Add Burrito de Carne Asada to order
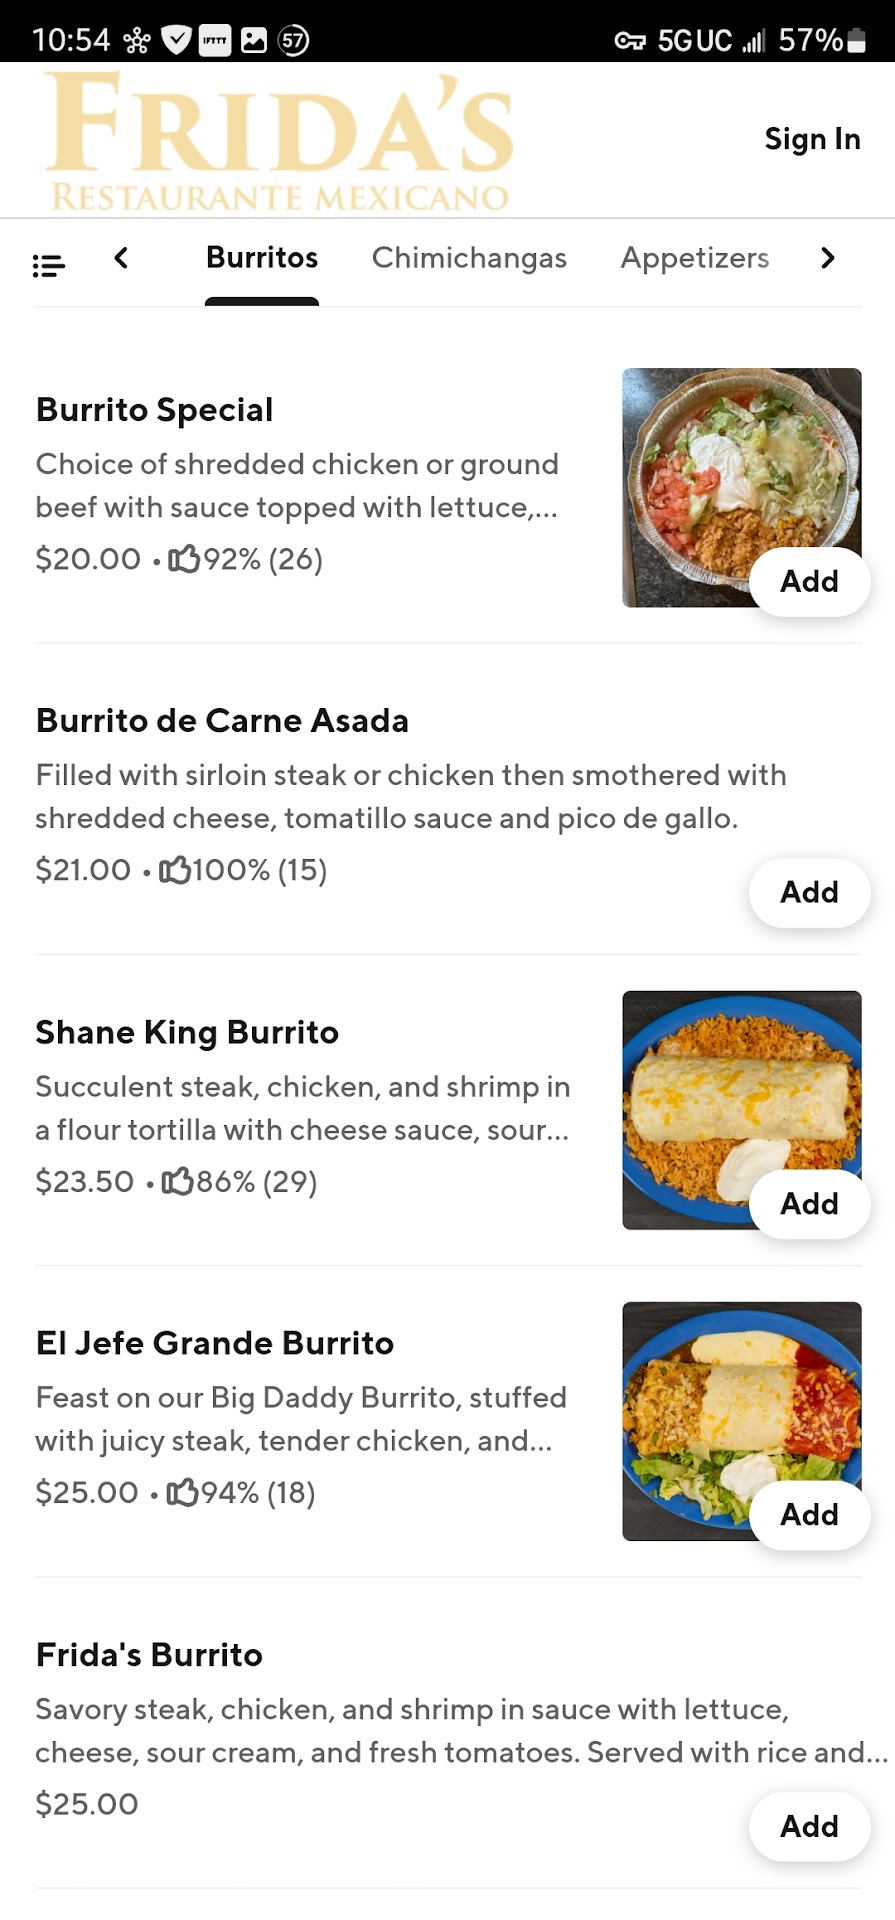This screenshot has width=895, height=1920. (809, 892)
